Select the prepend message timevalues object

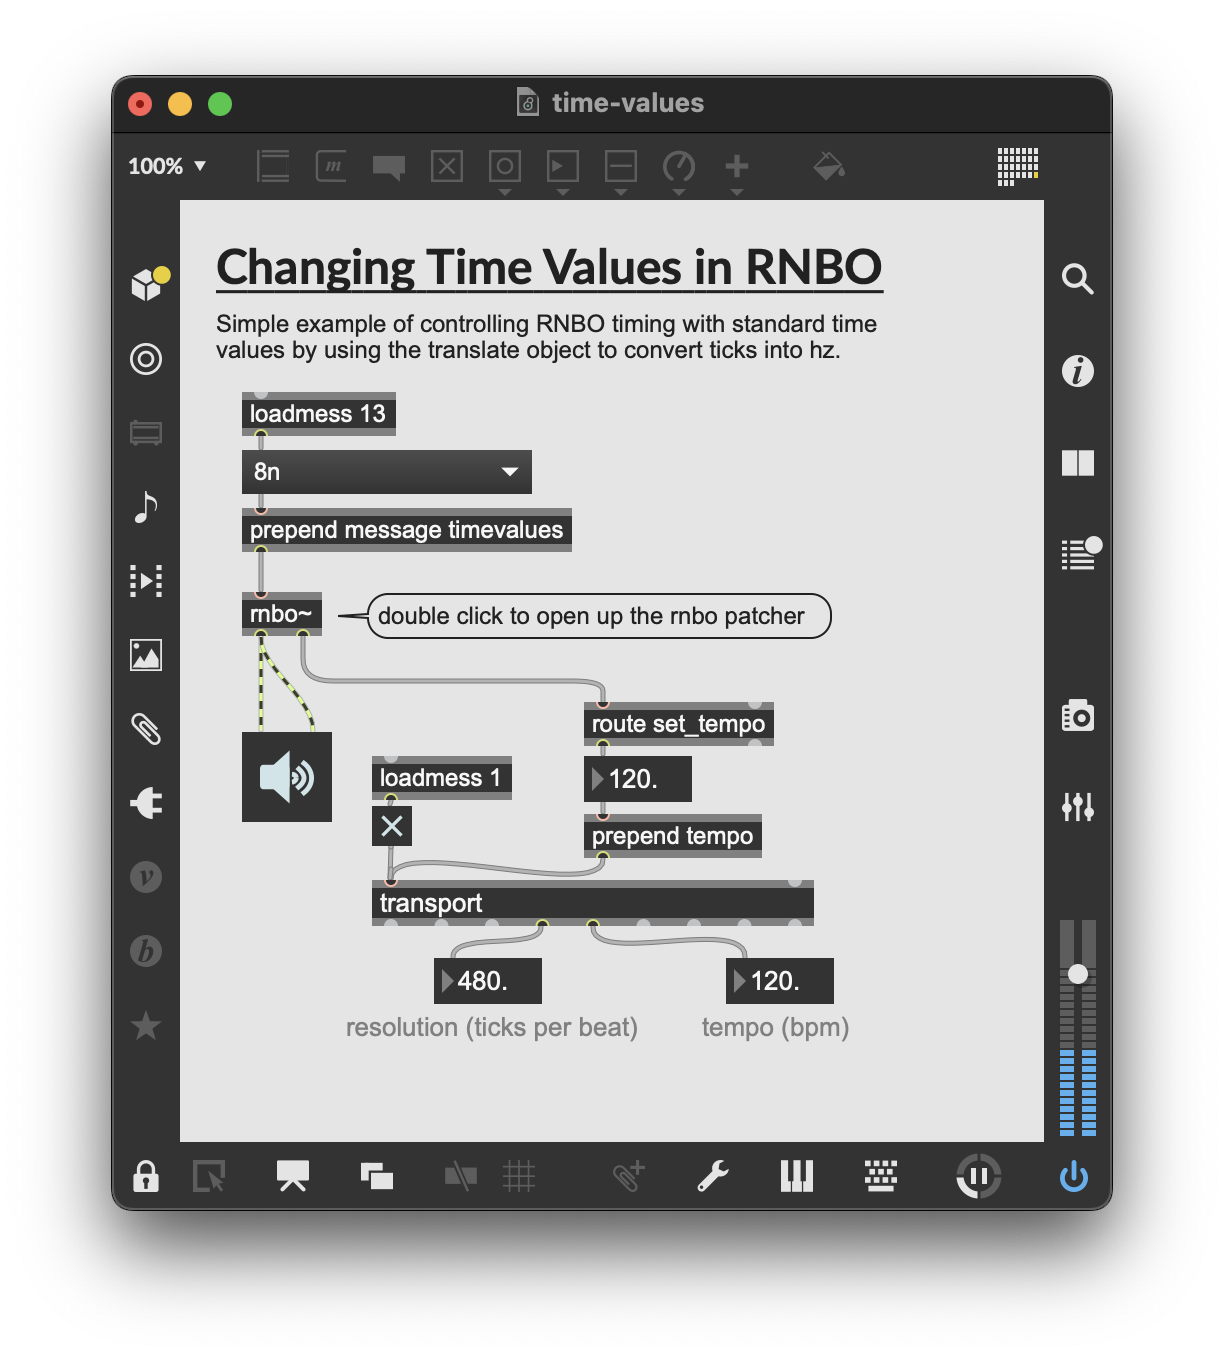(407, 530)
